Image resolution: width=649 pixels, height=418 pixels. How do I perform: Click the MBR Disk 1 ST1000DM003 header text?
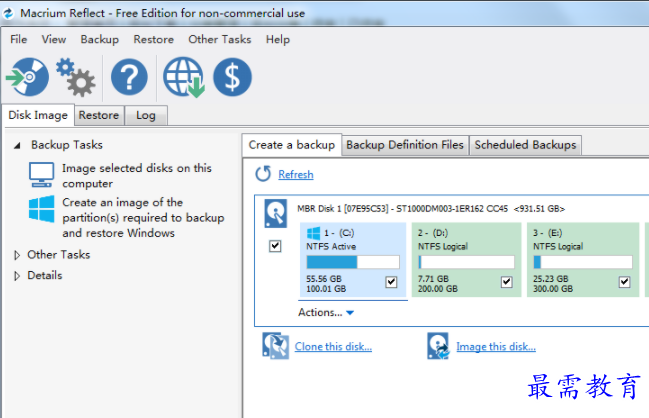click(x=431, y=209)
